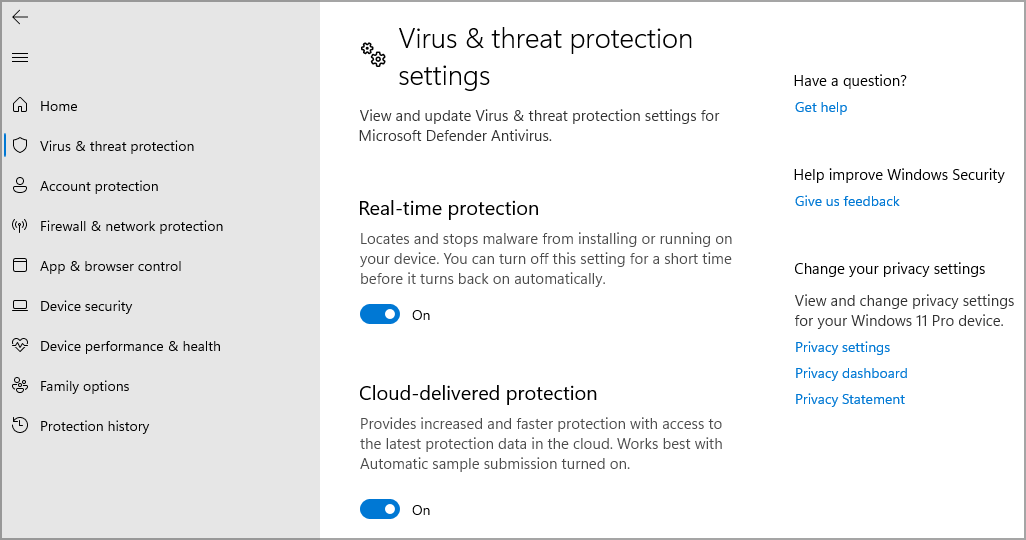Open the hamburger navigation menu icon
Viewport: 1026px width, 540px height.
pos(20,58)
